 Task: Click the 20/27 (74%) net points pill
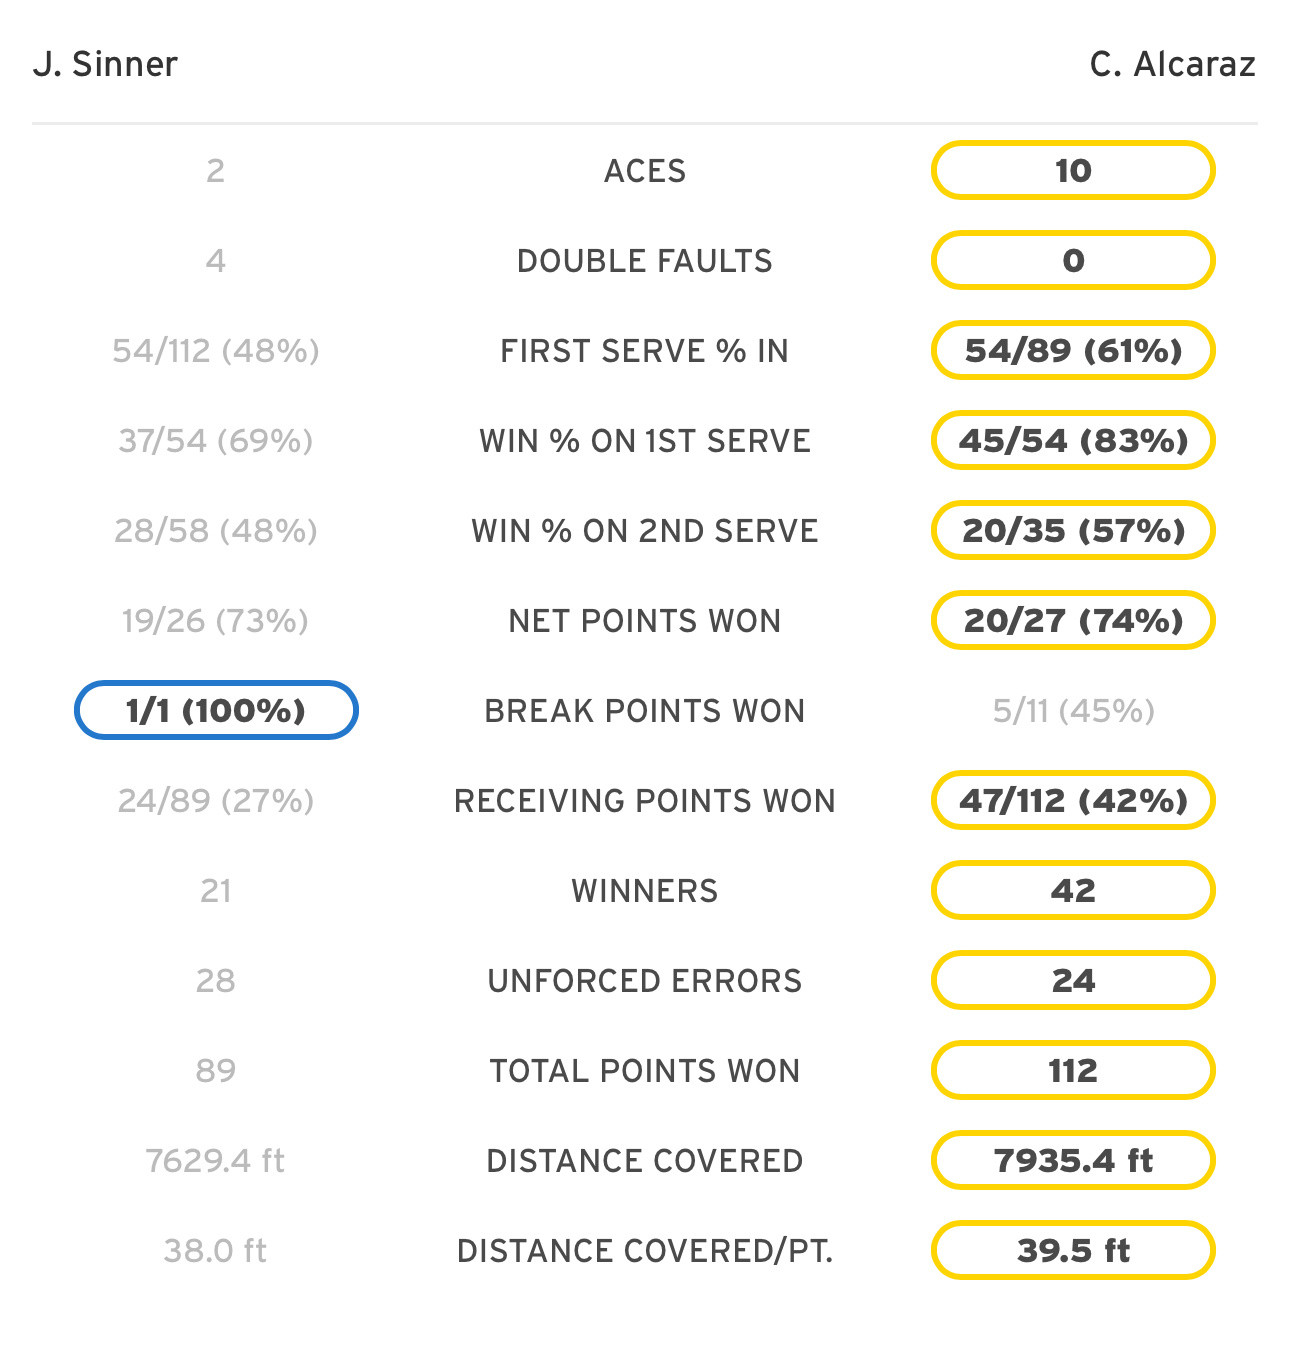1073,620
